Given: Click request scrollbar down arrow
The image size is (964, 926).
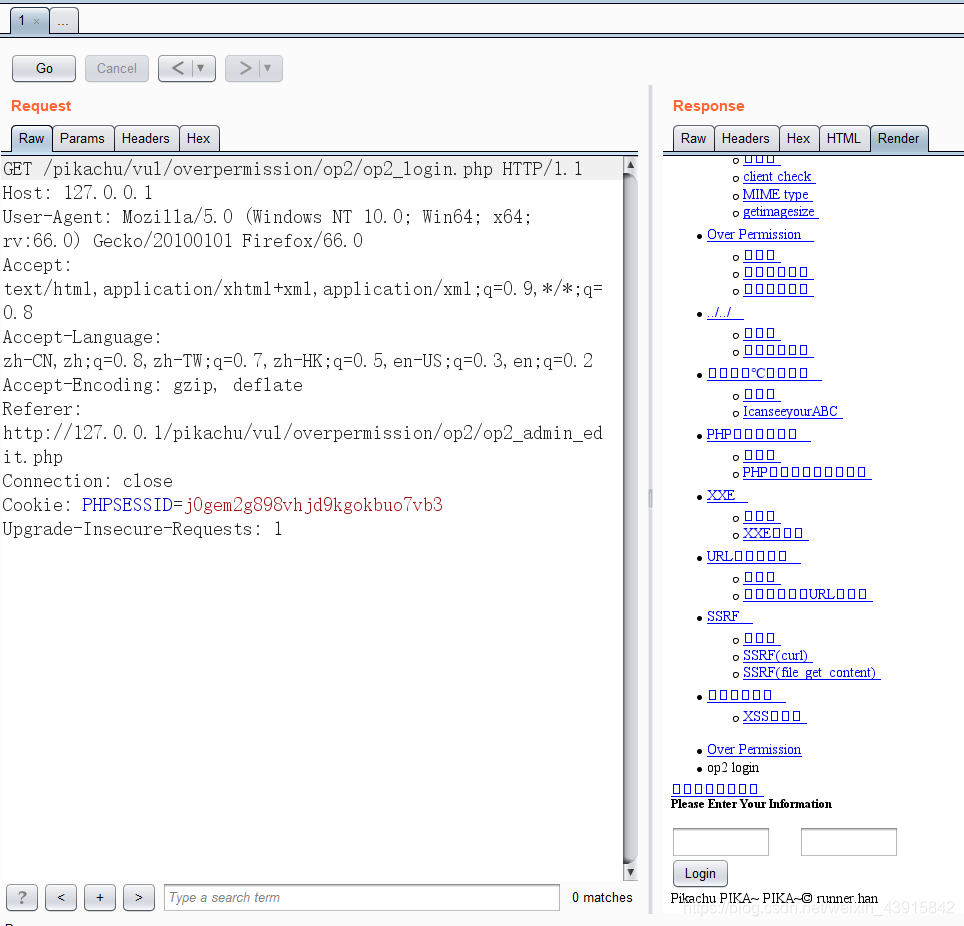Looking at the screenshot, I should coord(630,872).
